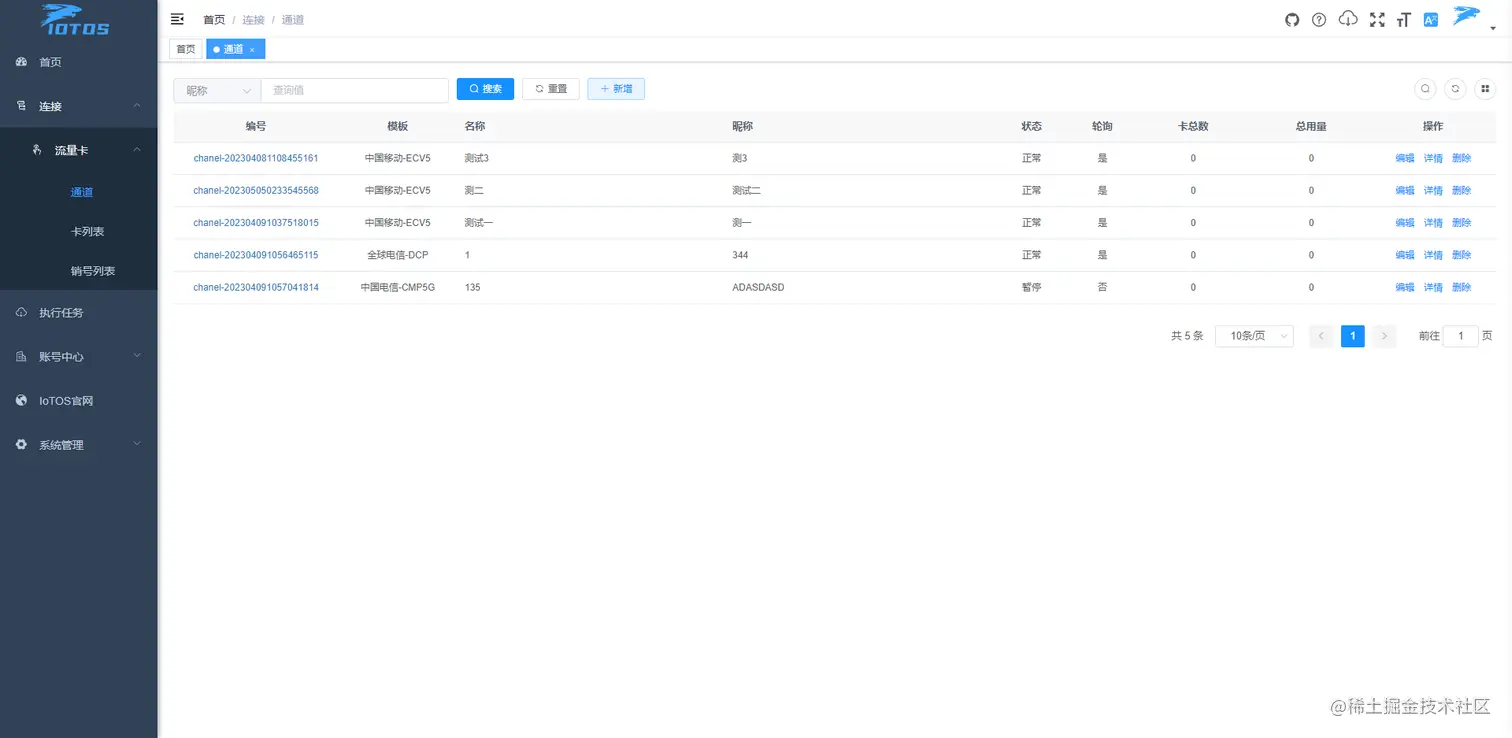Click the cloud download icon
1512x738 pixels.
click(x=1348, y=19)
